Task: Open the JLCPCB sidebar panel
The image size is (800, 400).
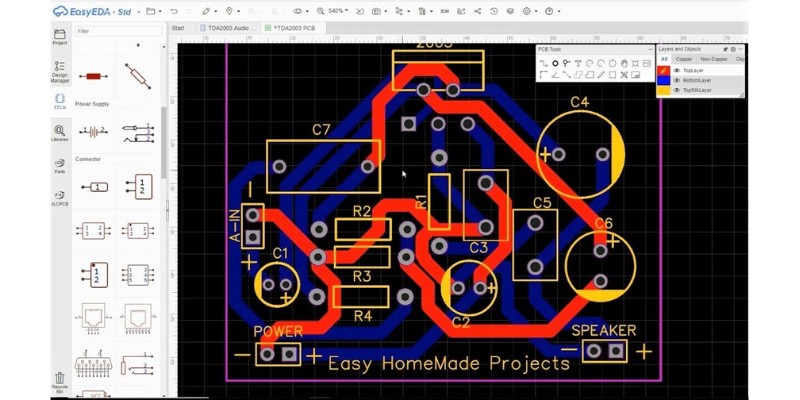Action: pos(60,198)
